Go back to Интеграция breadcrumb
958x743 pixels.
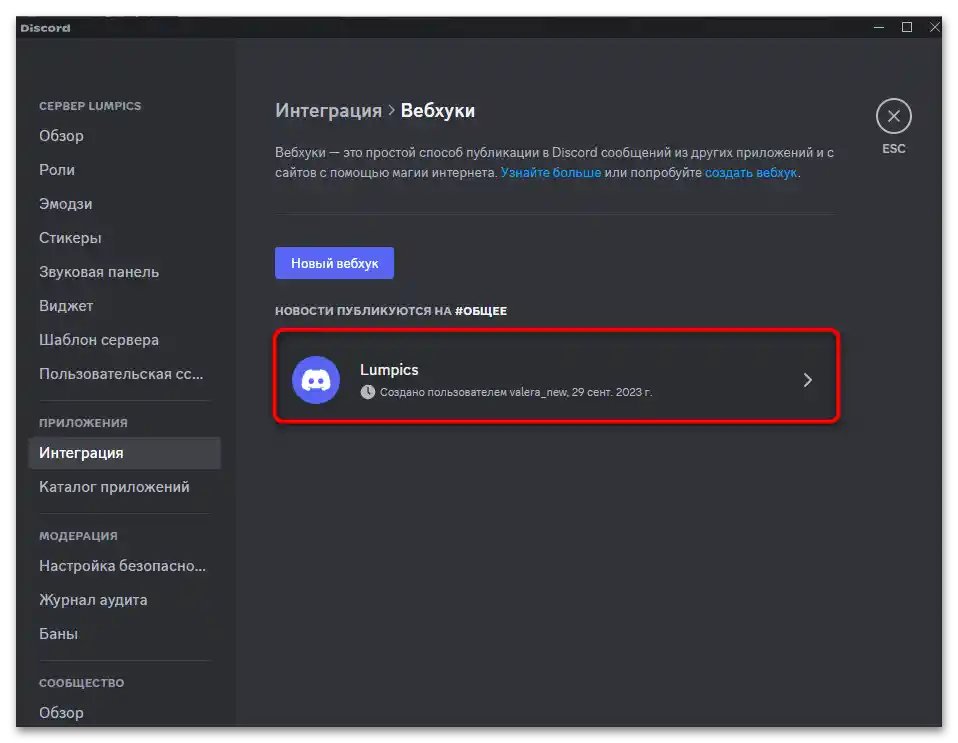328,111
